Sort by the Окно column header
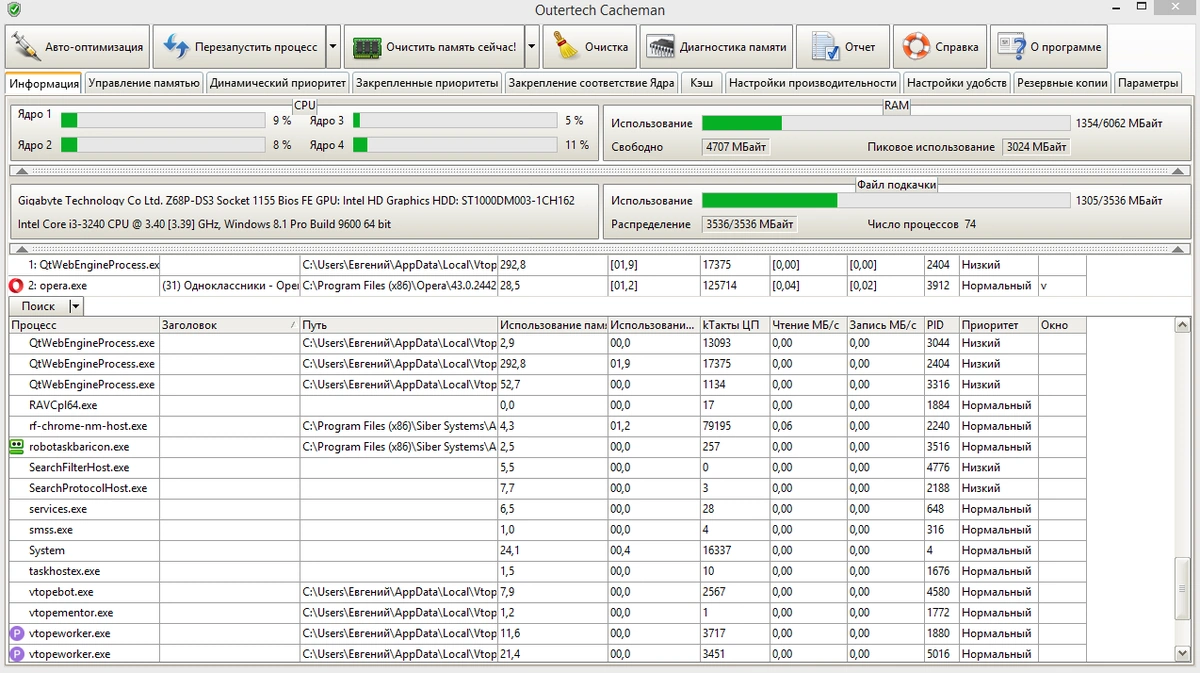Image resolution: width=1200 pixels, height=673 pixels. point(1062,325)
